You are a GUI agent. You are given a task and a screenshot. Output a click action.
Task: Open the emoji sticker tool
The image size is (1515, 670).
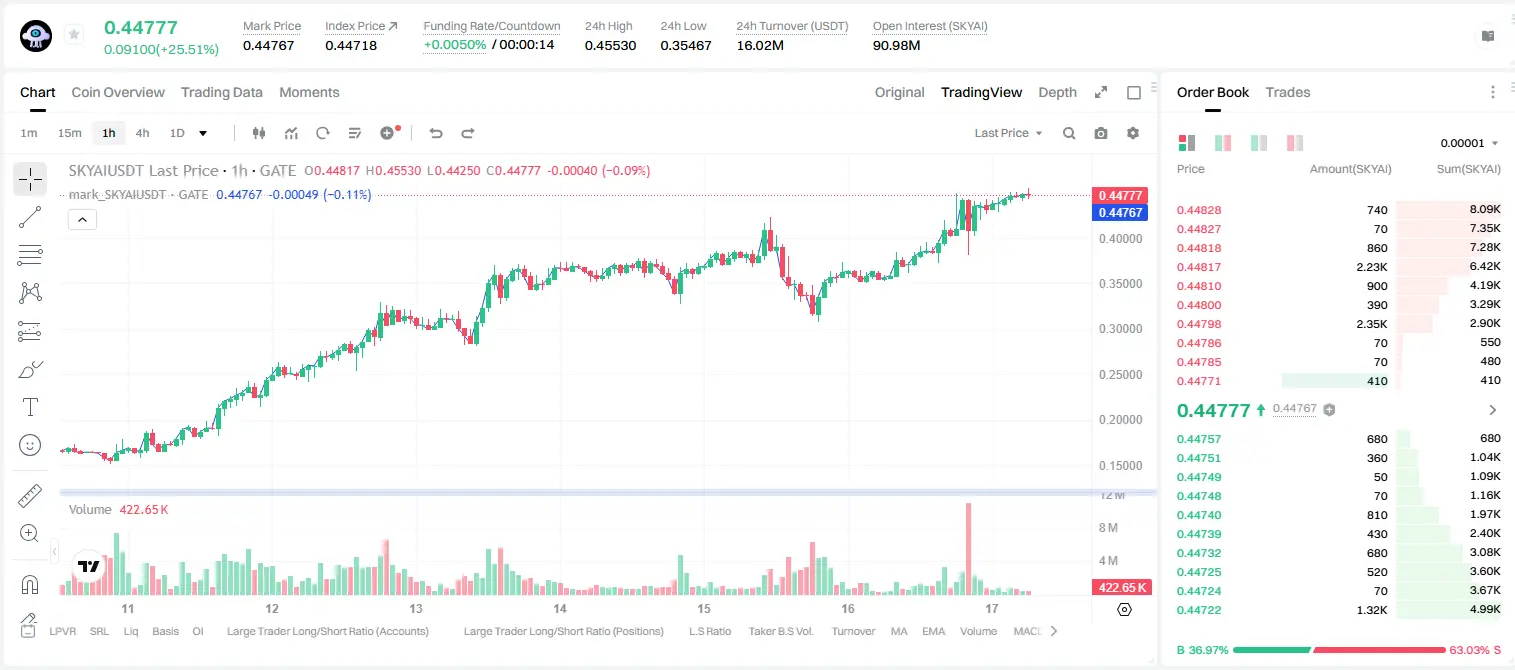point(30,445)
